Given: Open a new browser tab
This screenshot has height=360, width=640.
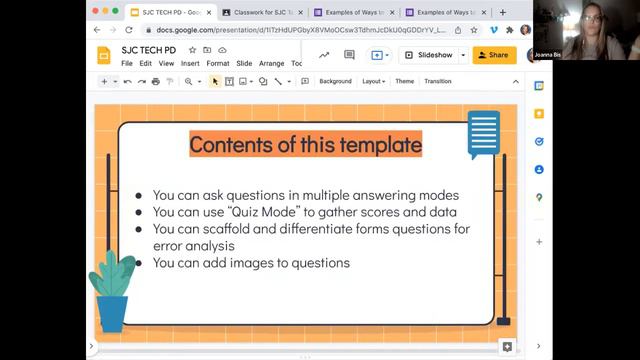Looking at the screenshot, I should 503,13.
